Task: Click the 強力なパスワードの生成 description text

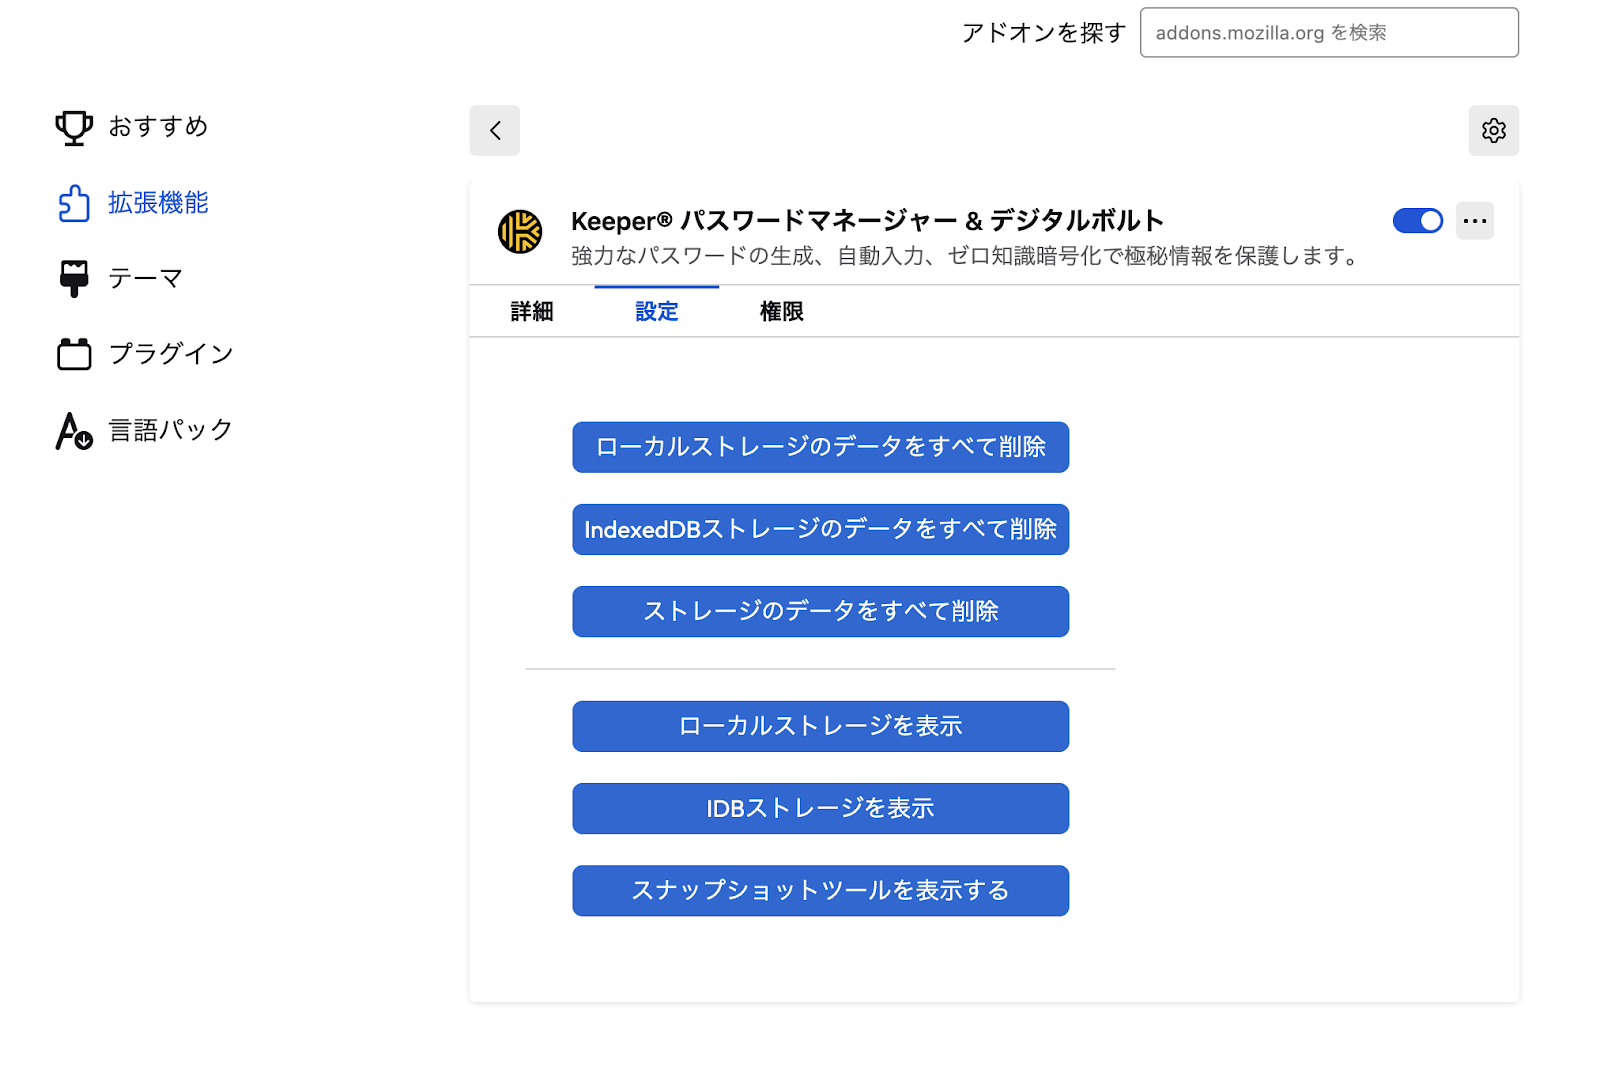Action: pyautogui.click(x=966, y=256)
